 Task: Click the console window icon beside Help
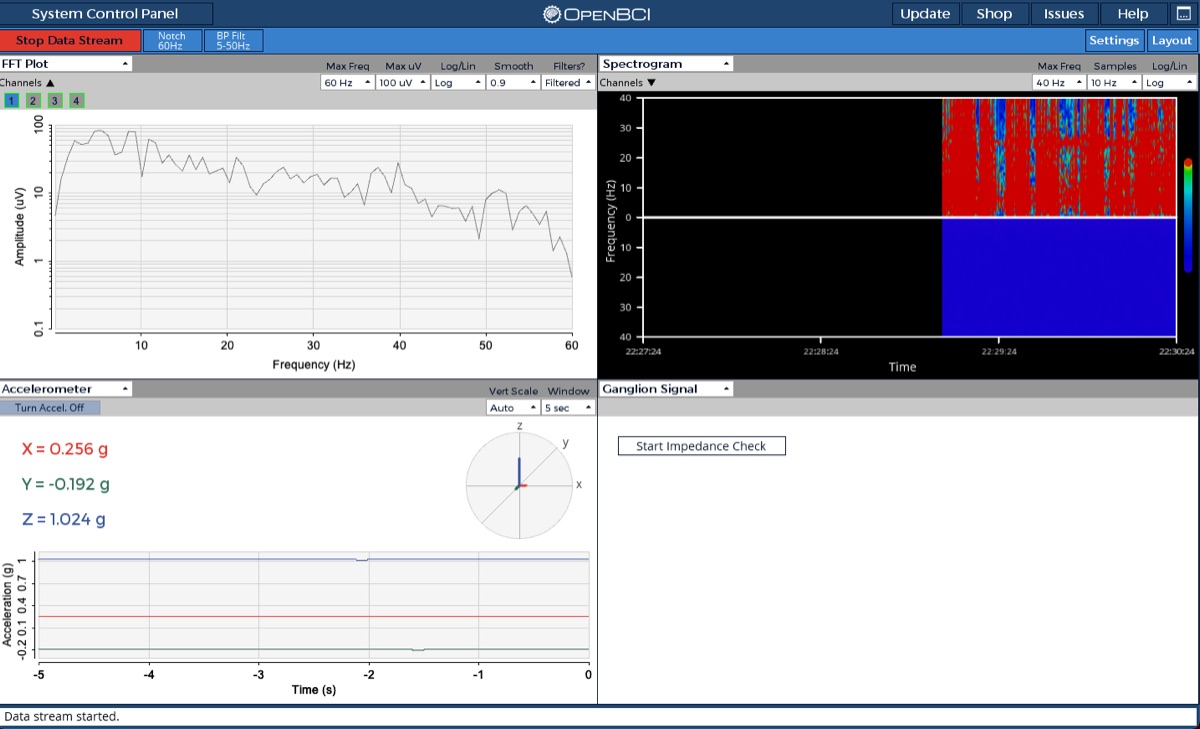pyautogui.click(x=1183, y=14)
